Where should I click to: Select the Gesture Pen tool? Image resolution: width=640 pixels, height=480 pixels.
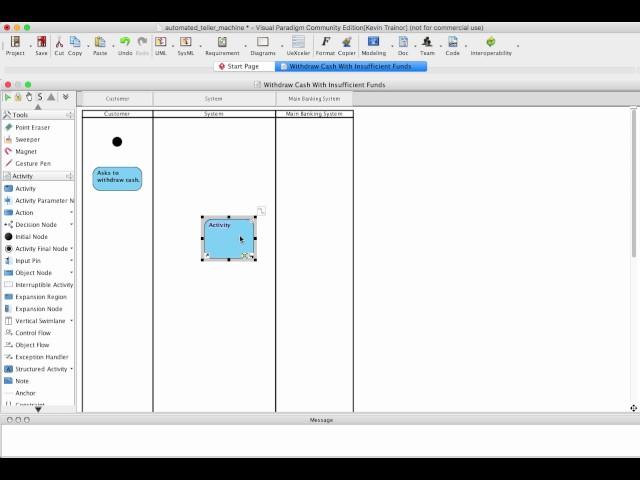point(33,164)
